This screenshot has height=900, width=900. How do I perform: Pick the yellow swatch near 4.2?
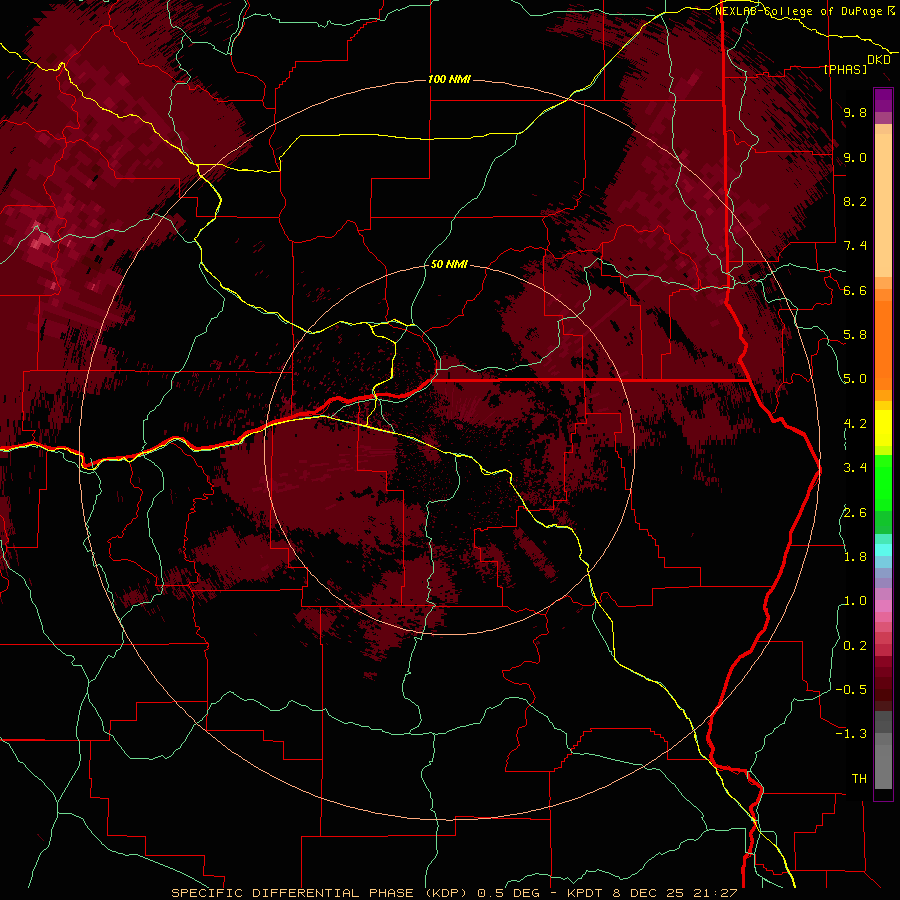[883, 428]
